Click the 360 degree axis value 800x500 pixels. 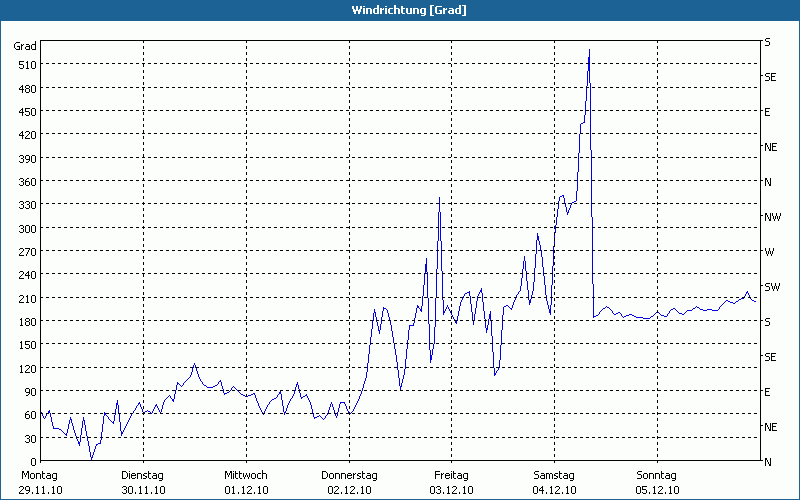tap(29, 182)
